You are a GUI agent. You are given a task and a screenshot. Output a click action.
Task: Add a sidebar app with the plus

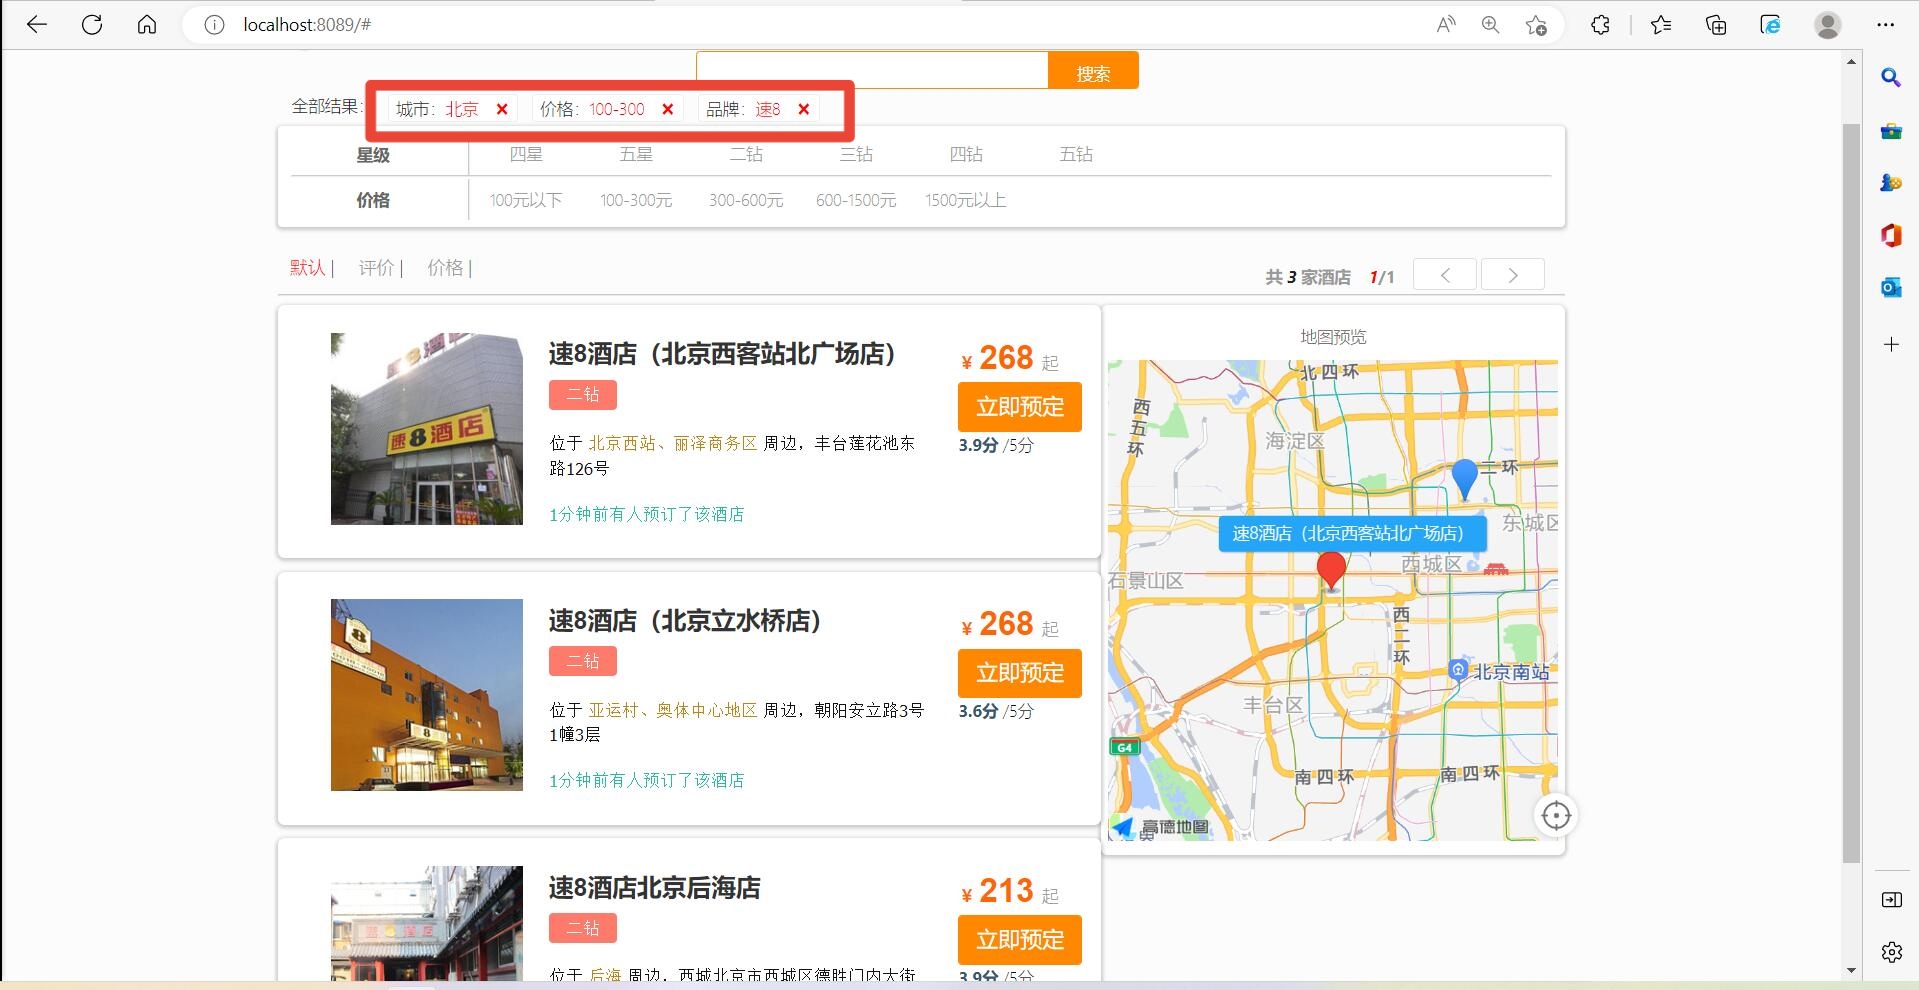tap(1891, 345)
